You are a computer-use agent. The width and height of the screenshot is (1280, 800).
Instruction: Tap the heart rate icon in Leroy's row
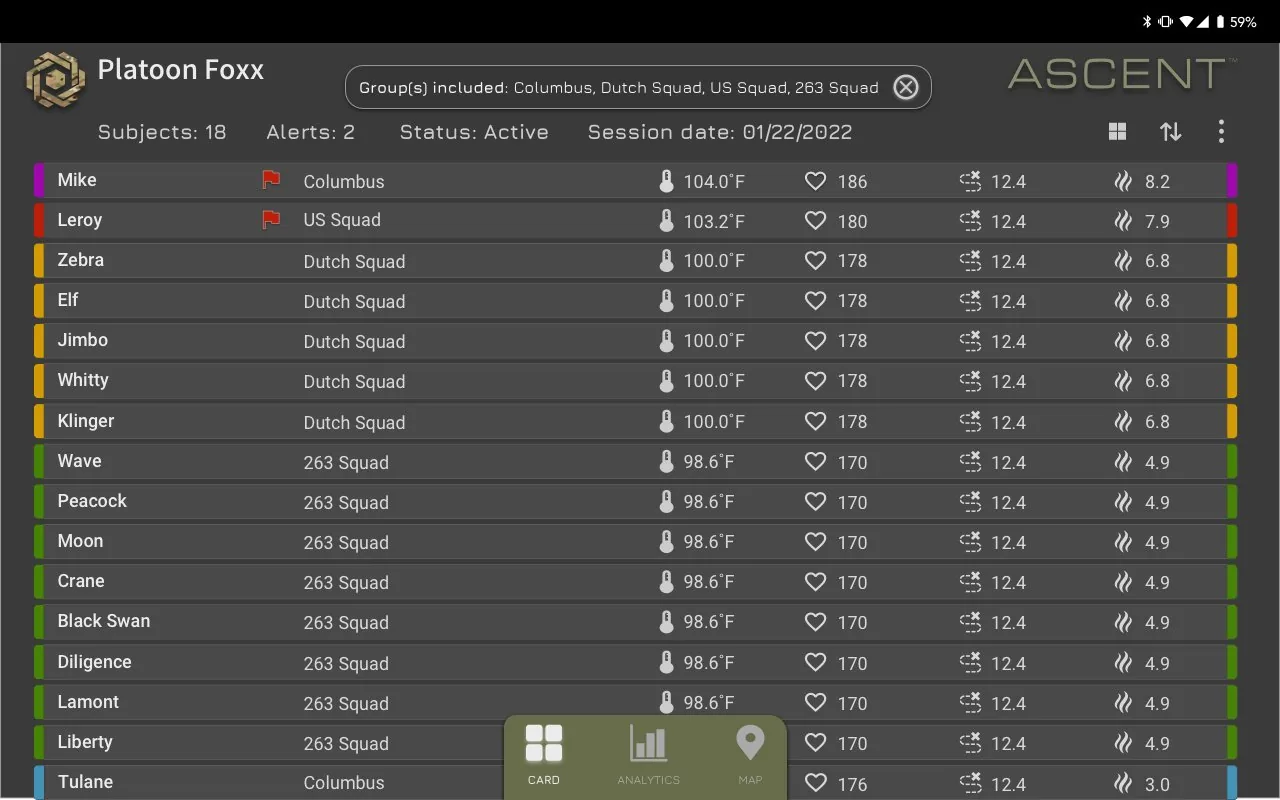coord(816,221)
